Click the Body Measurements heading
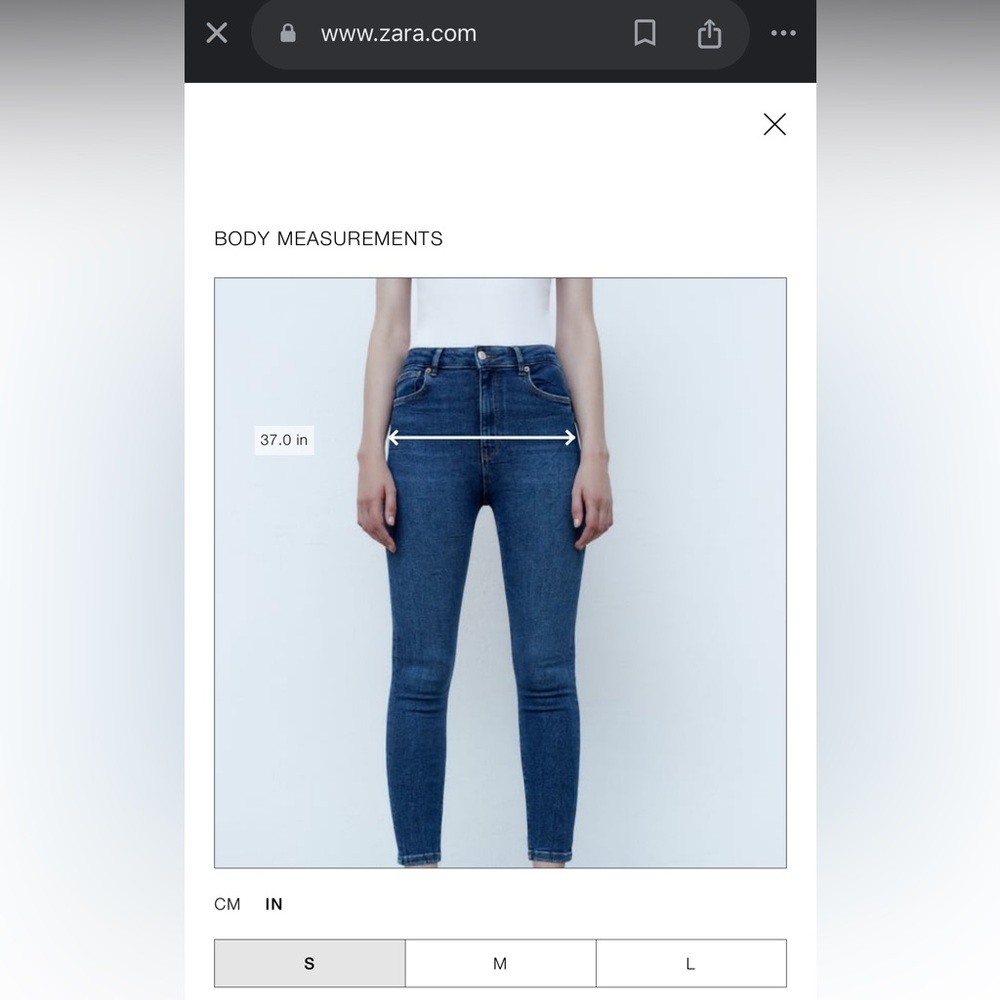The height and width of the screenshot is (1000, 1000). (328, 239)
